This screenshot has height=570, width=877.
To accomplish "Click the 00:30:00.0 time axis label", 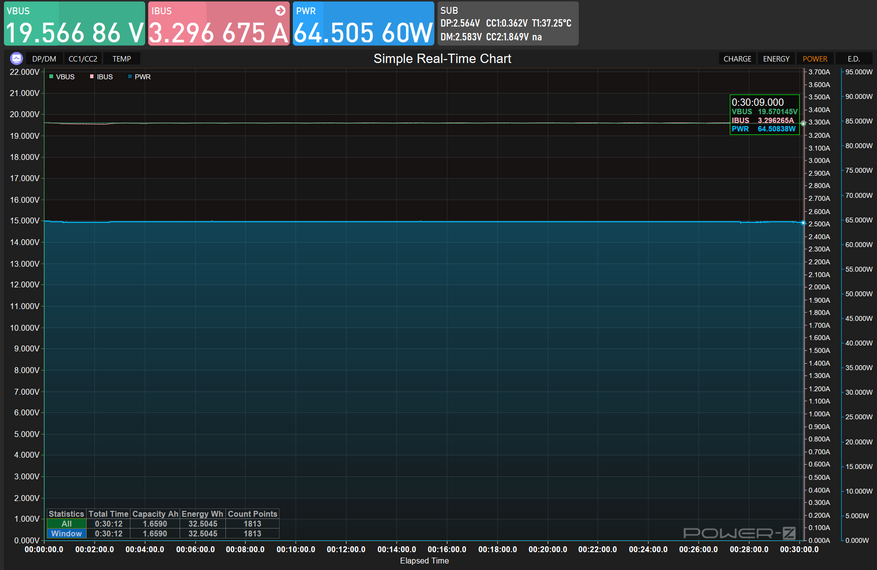I will [799, 549].
